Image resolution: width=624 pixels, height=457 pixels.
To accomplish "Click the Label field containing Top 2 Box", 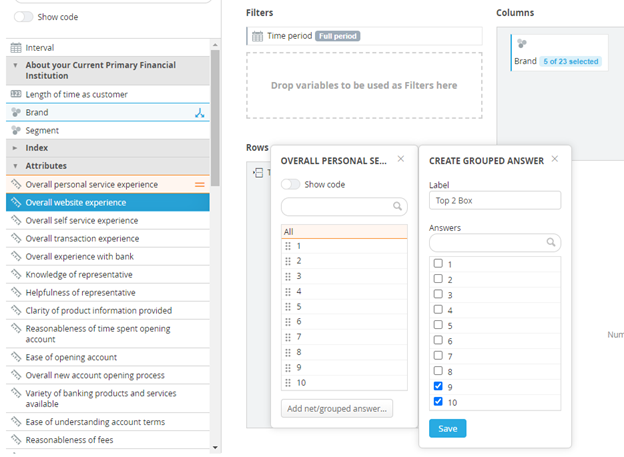I will click(495, 200).
